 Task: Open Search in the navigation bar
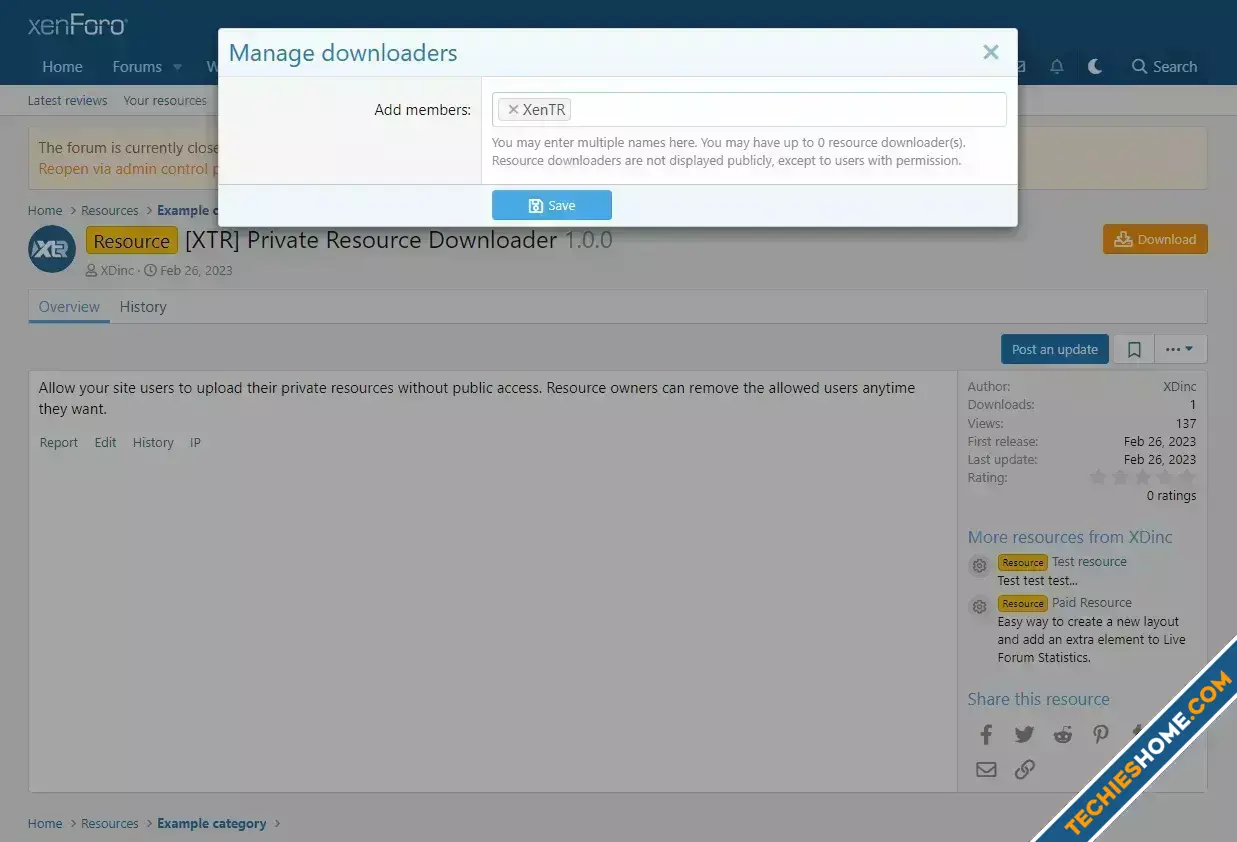(1164, 67)
